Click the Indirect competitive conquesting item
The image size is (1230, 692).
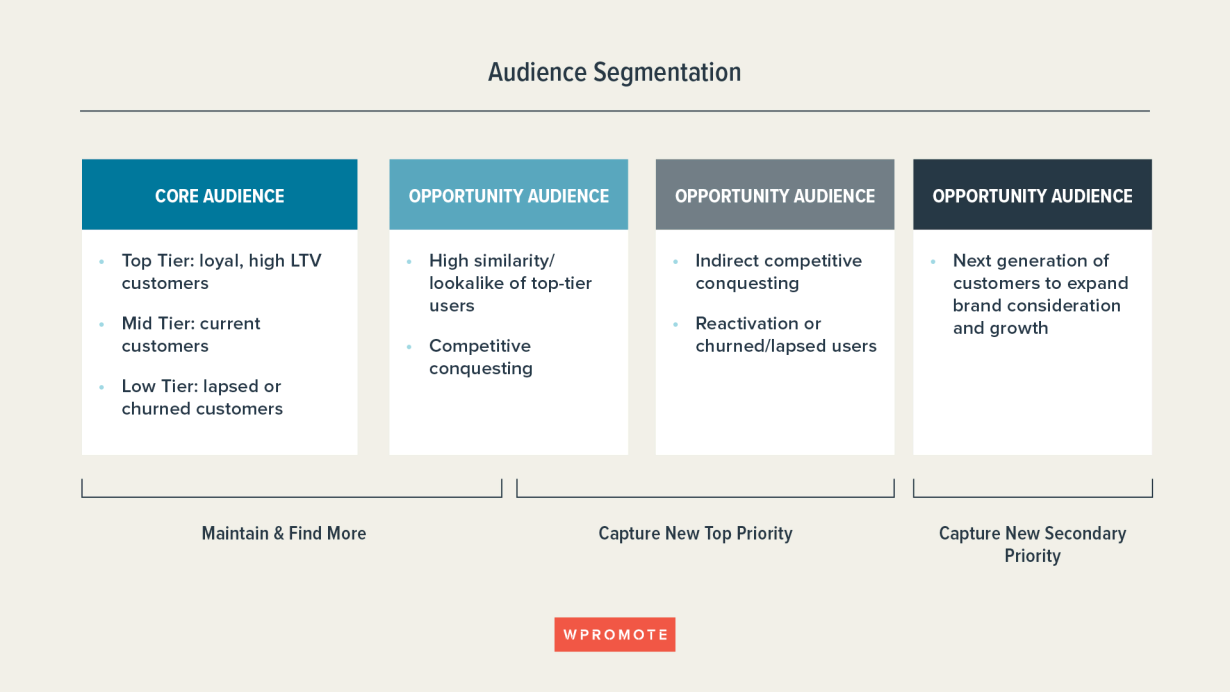[778, 272]
